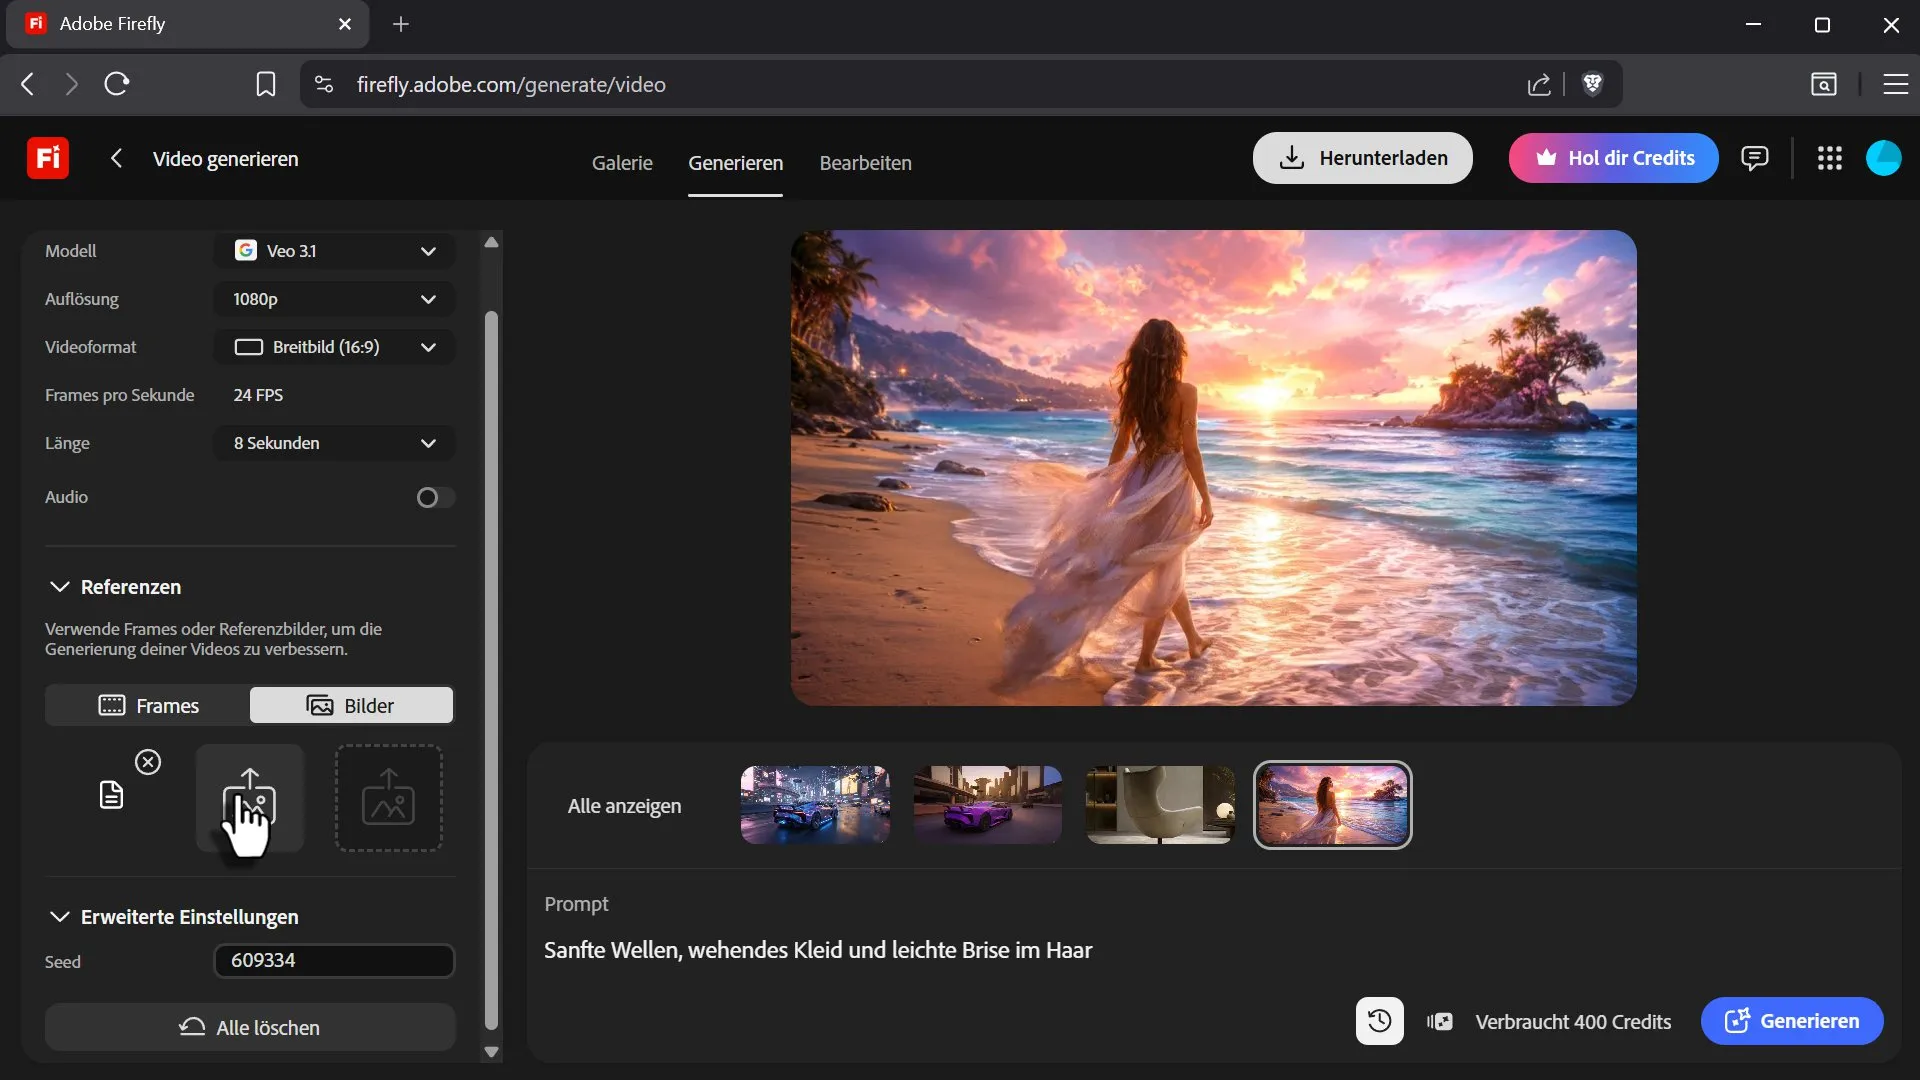The height and width of the screenshot is (1080, 1920).
Task: Open the prompt history clock icon
Action: coord(1379,1021)
